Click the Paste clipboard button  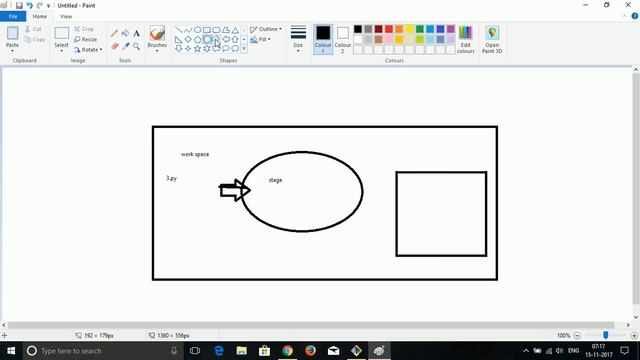(12, 34)
